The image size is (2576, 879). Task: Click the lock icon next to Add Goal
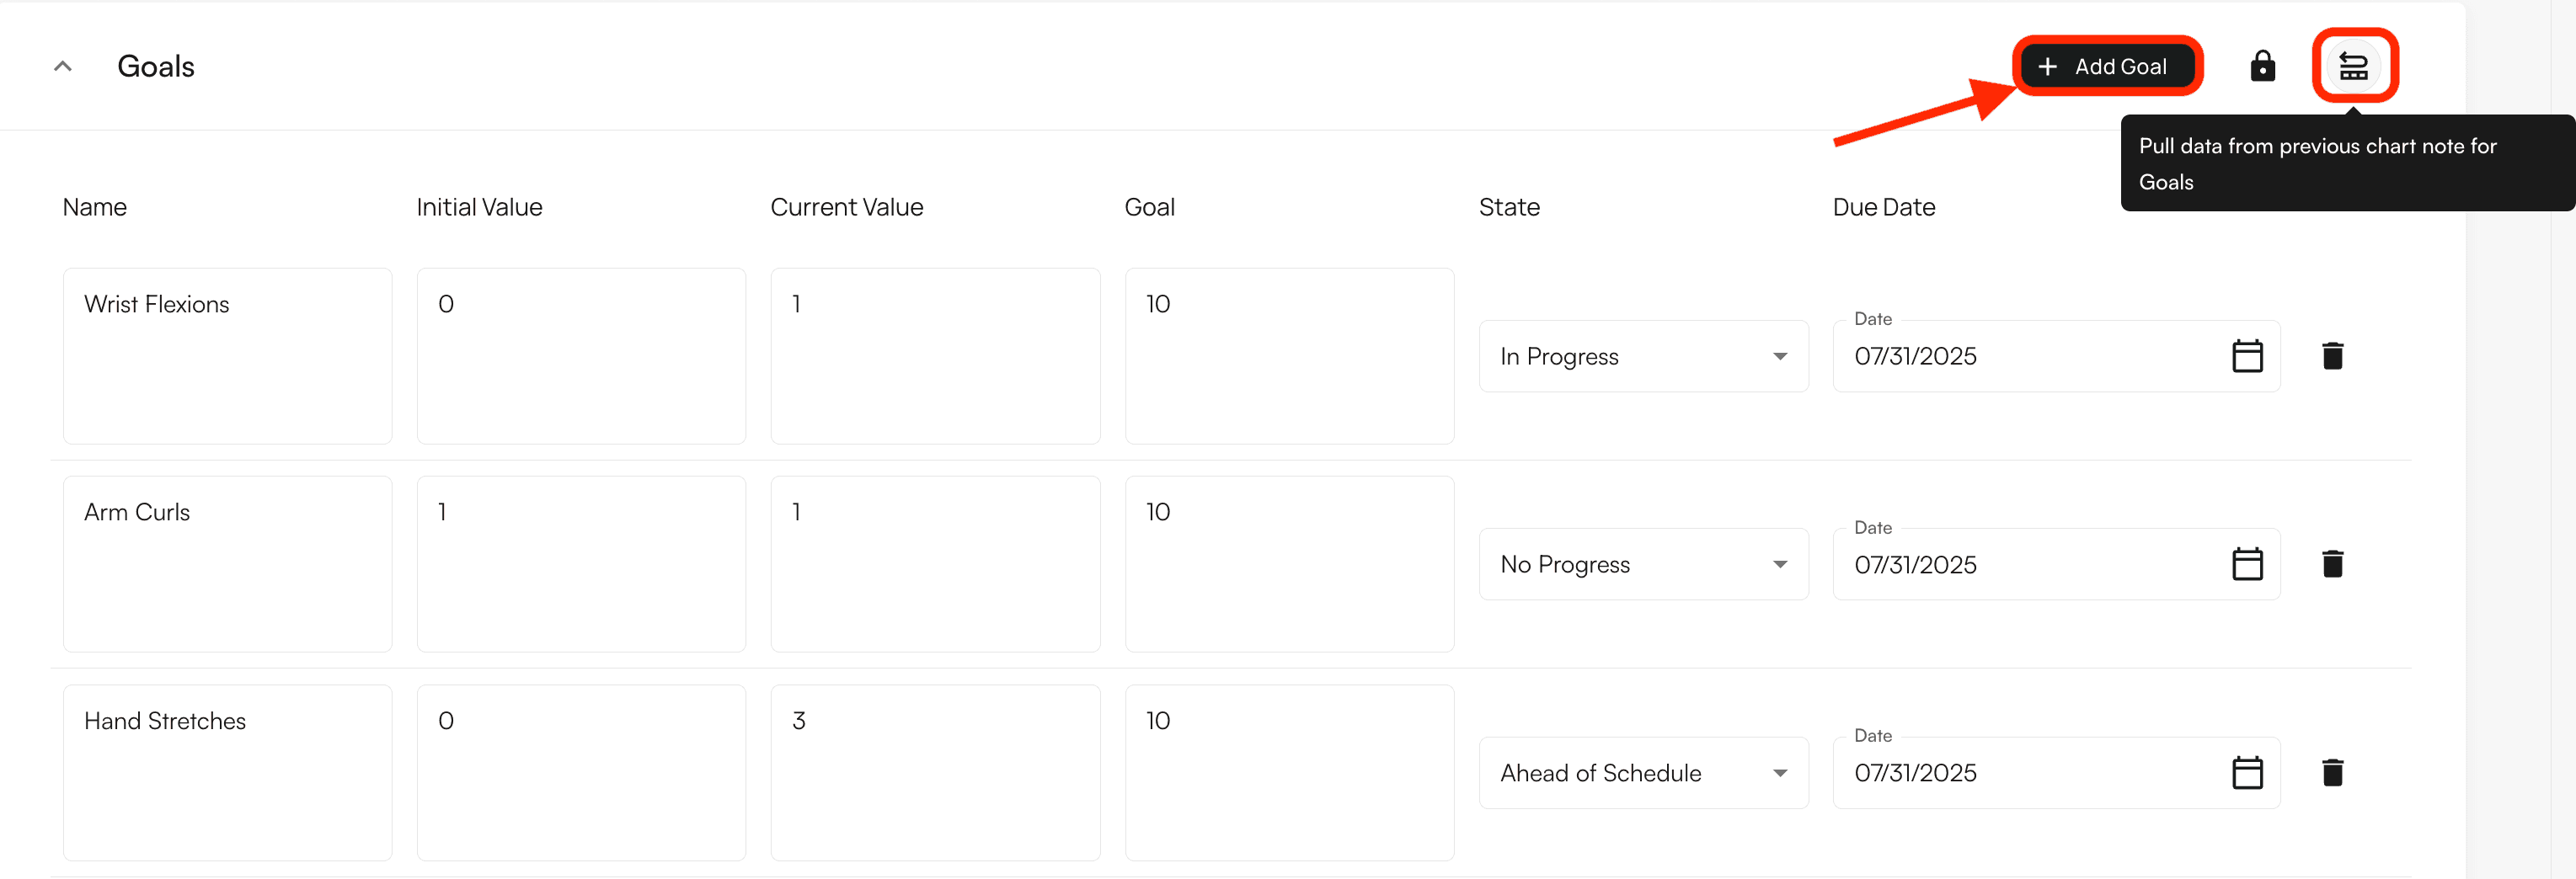(2262, 66)
